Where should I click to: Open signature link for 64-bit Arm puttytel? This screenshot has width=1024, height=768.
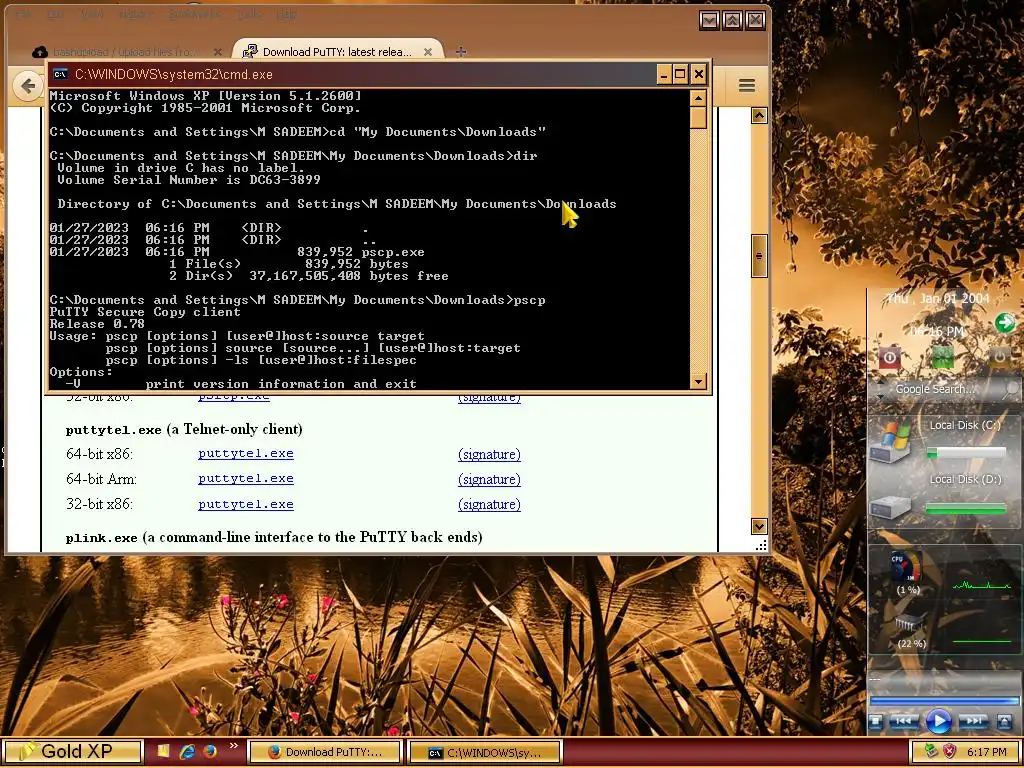pos(489,479)
